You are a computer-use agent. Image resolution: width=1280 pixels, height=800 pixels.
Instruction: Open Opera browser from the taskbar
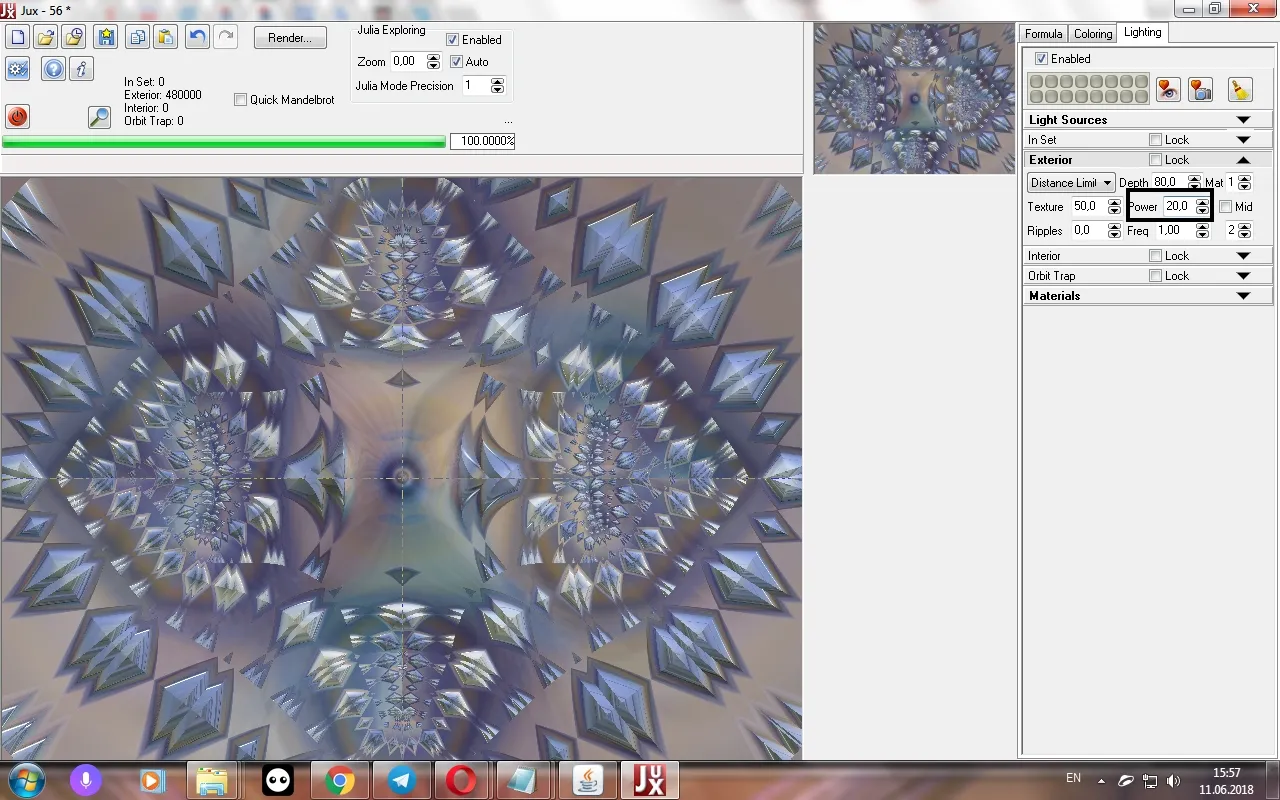click(462, 780)
